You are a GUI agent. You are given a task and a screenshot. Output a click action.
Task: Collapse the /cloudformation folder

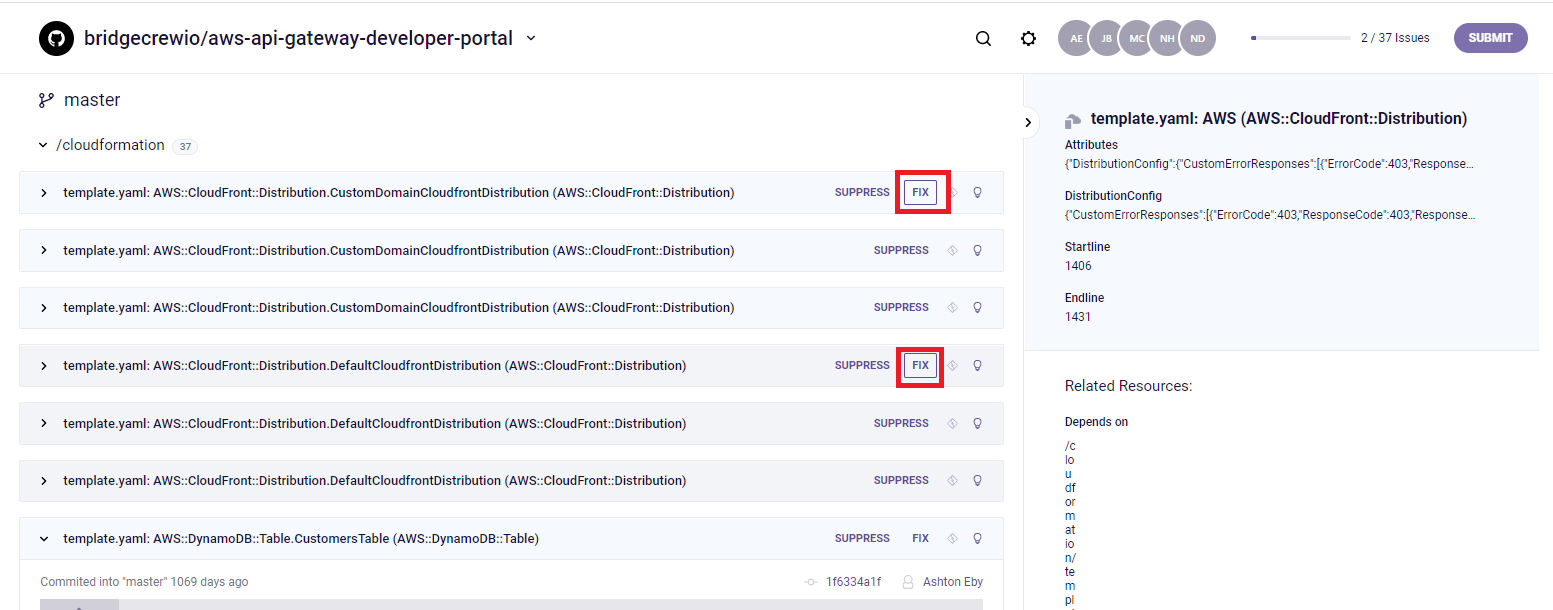43,145
